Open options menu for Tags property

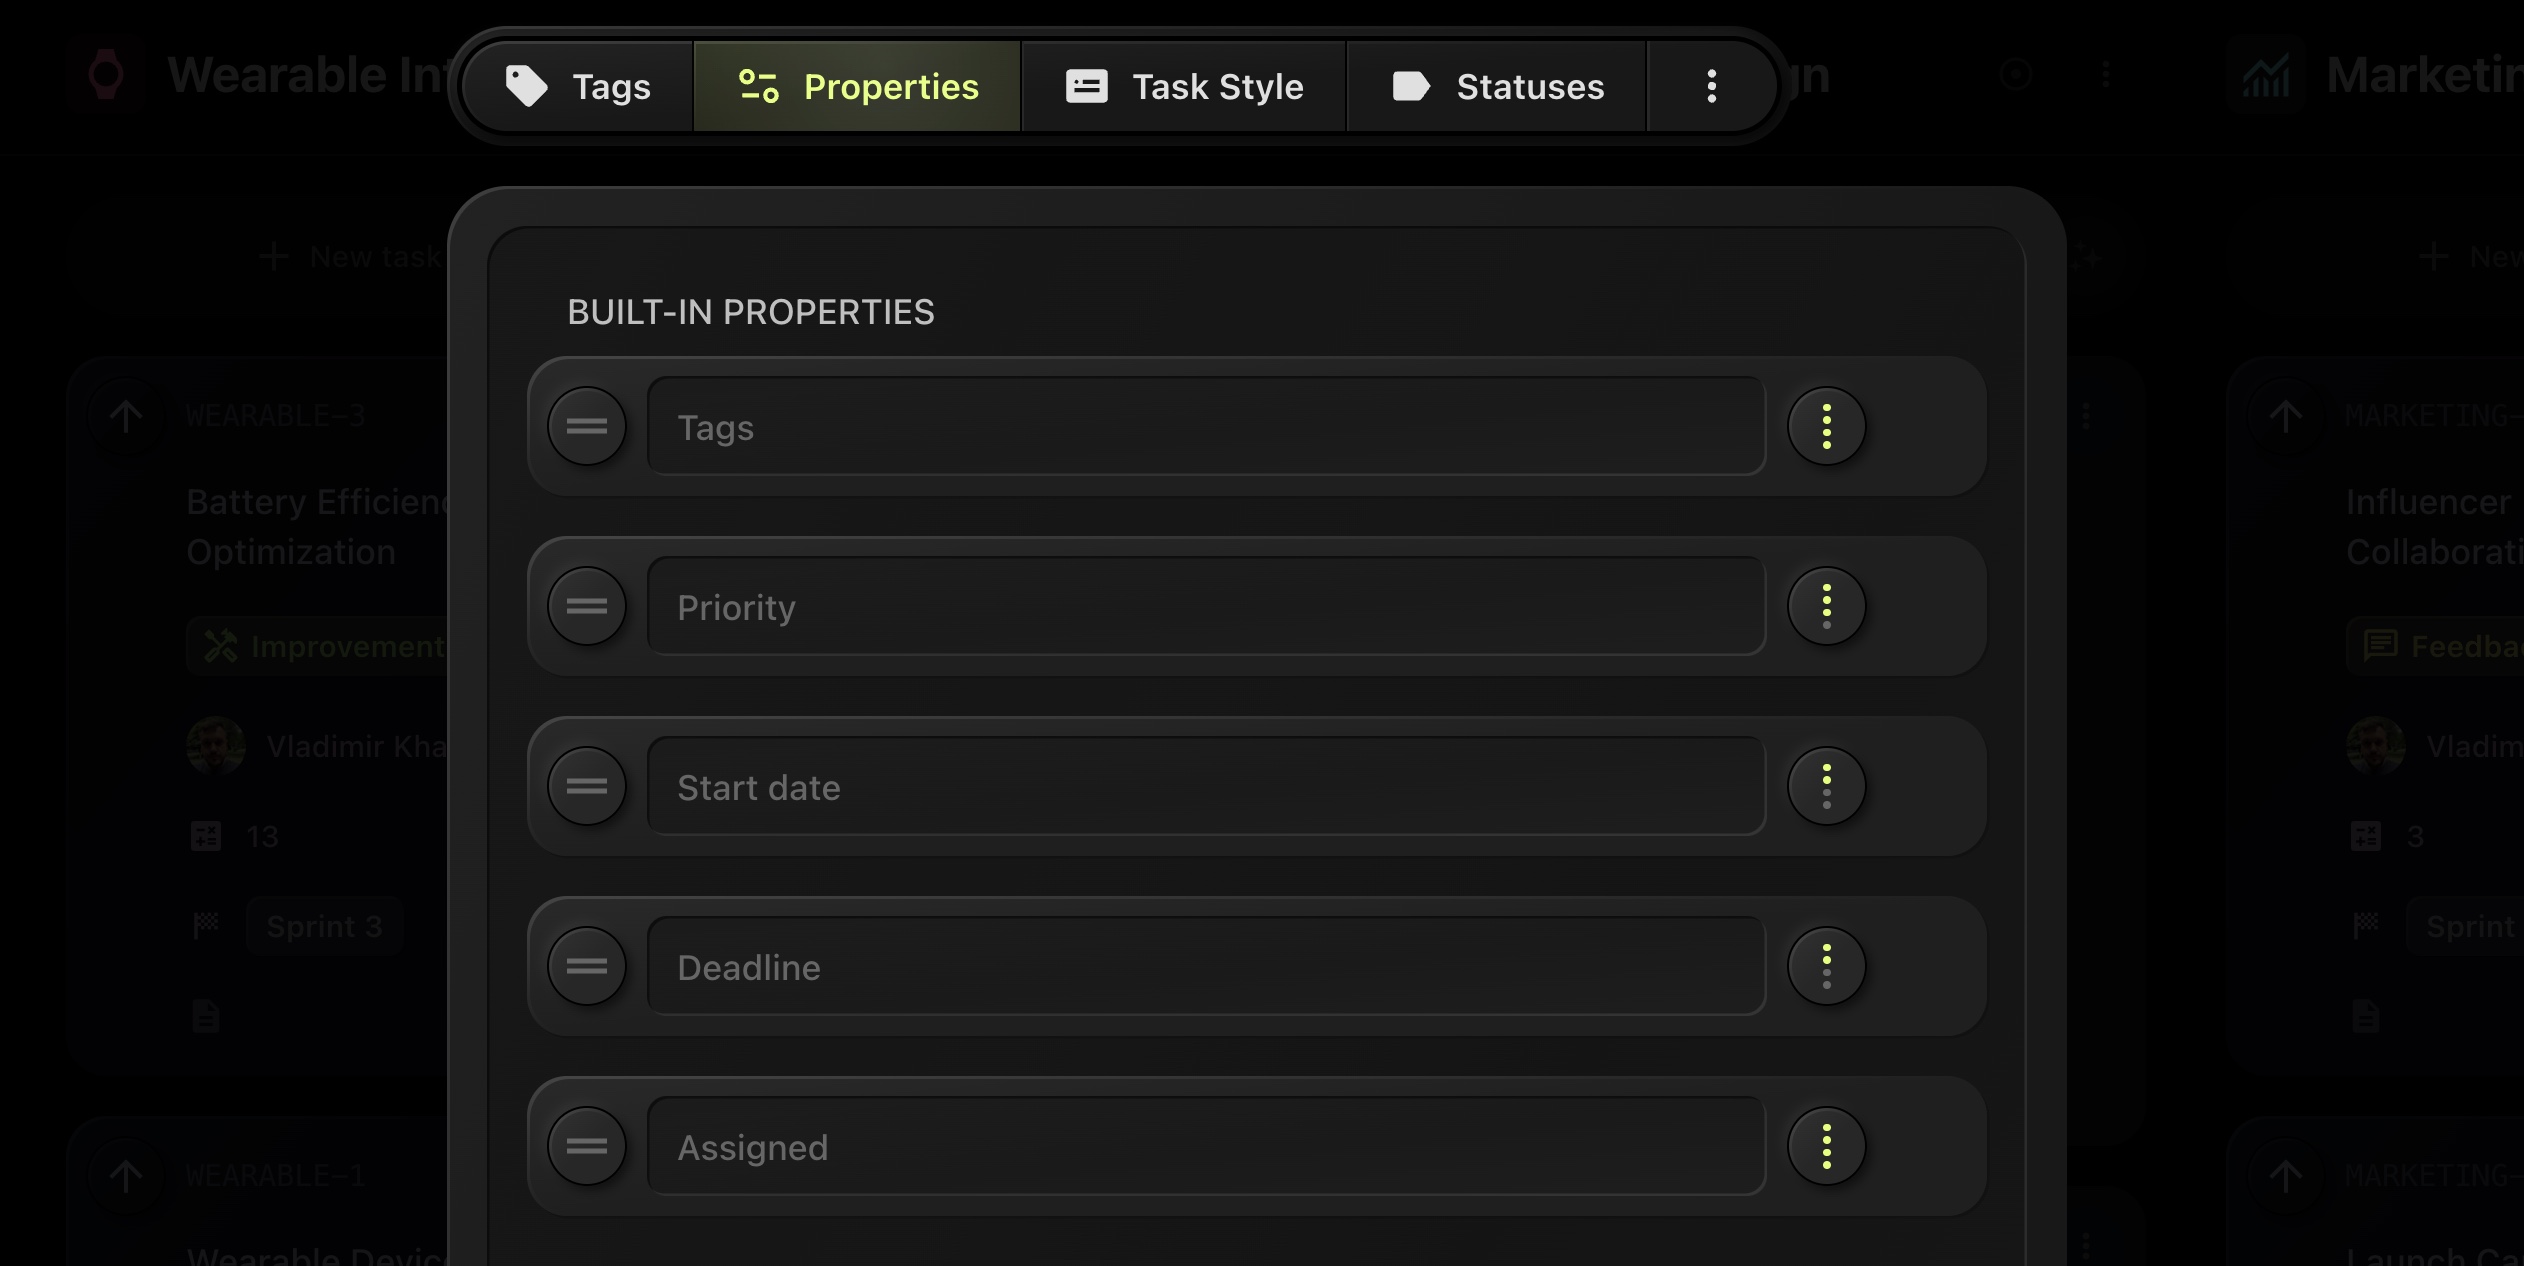coord(1826,427)
